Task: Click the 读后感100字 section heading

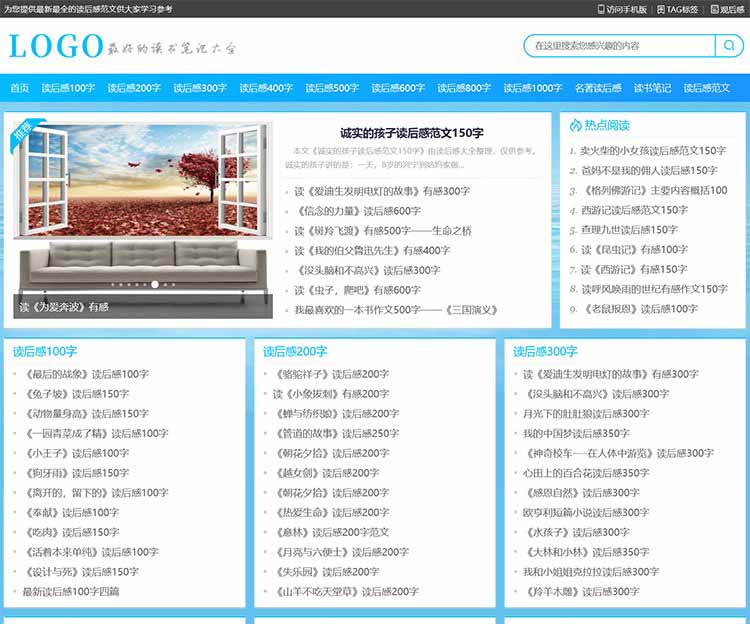Action: coord(45,351)
